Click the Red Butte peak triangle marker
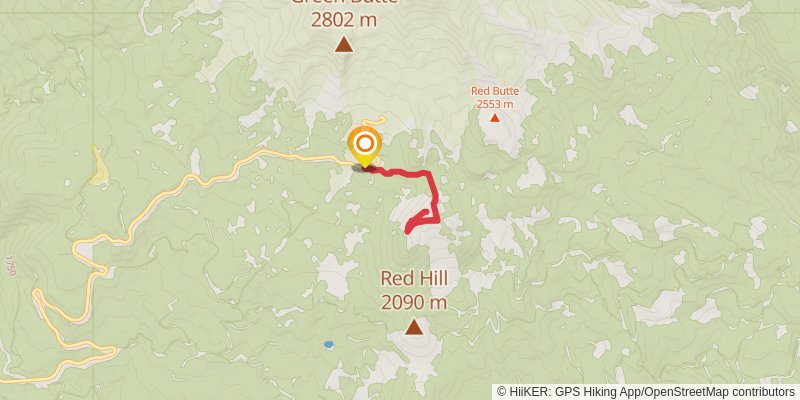The height and width of the screenshot is (400, 800). tap(494, 118)
